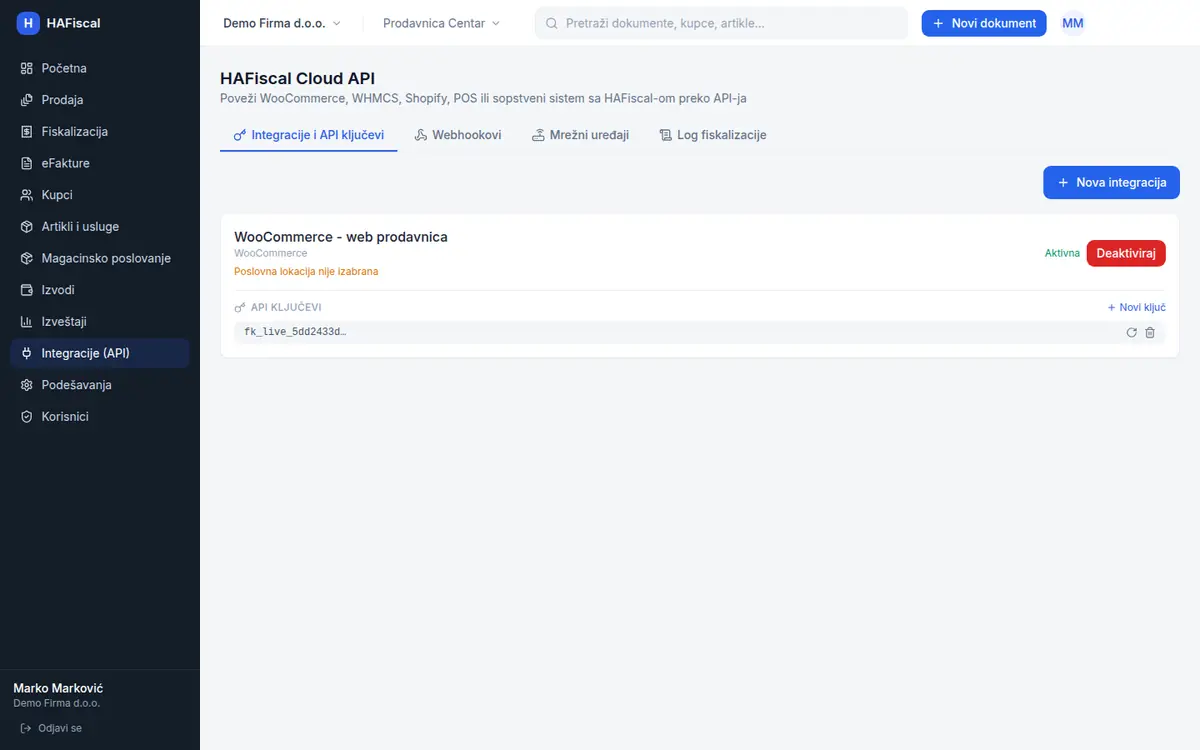Switch to the Webhookovi tab

click(x=458, y=135)
